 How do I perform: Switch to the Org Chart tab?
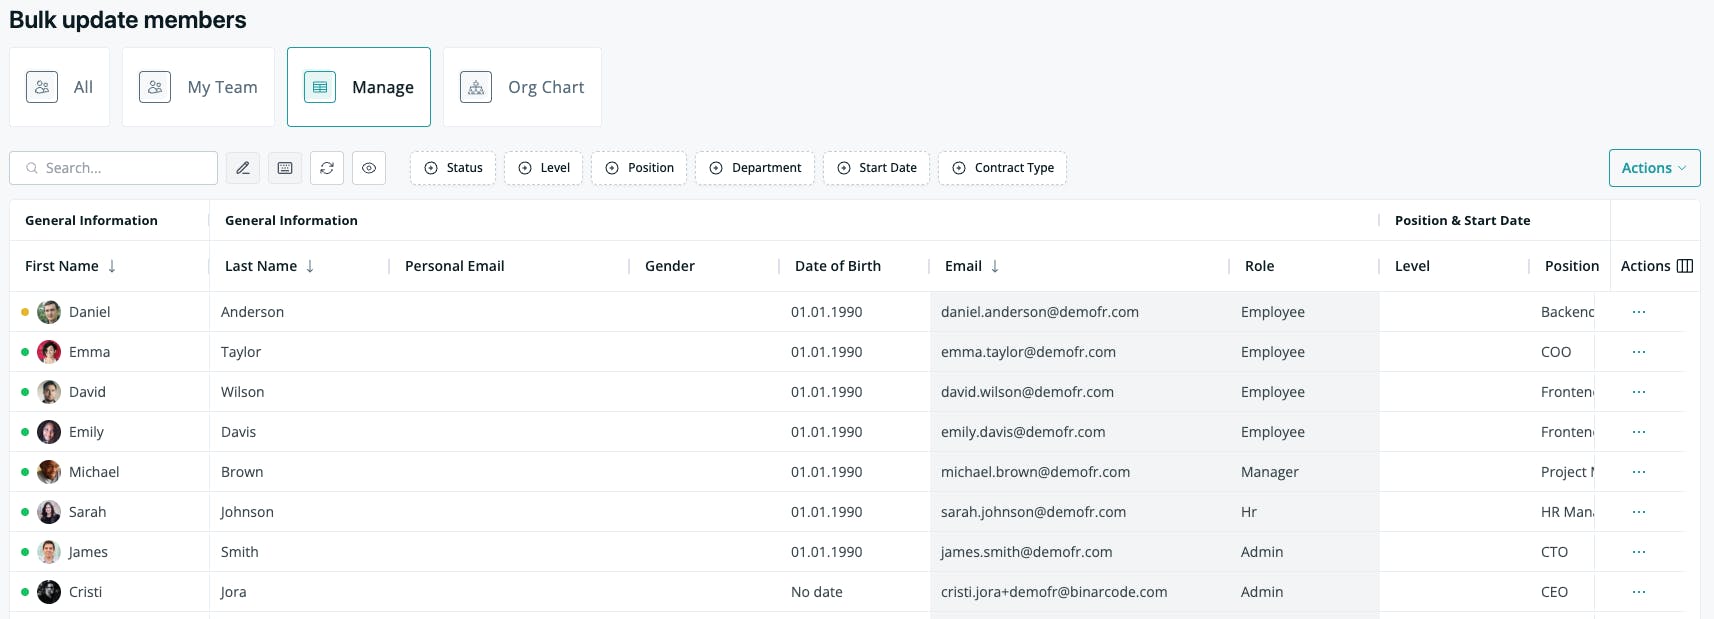pos(522,87)
